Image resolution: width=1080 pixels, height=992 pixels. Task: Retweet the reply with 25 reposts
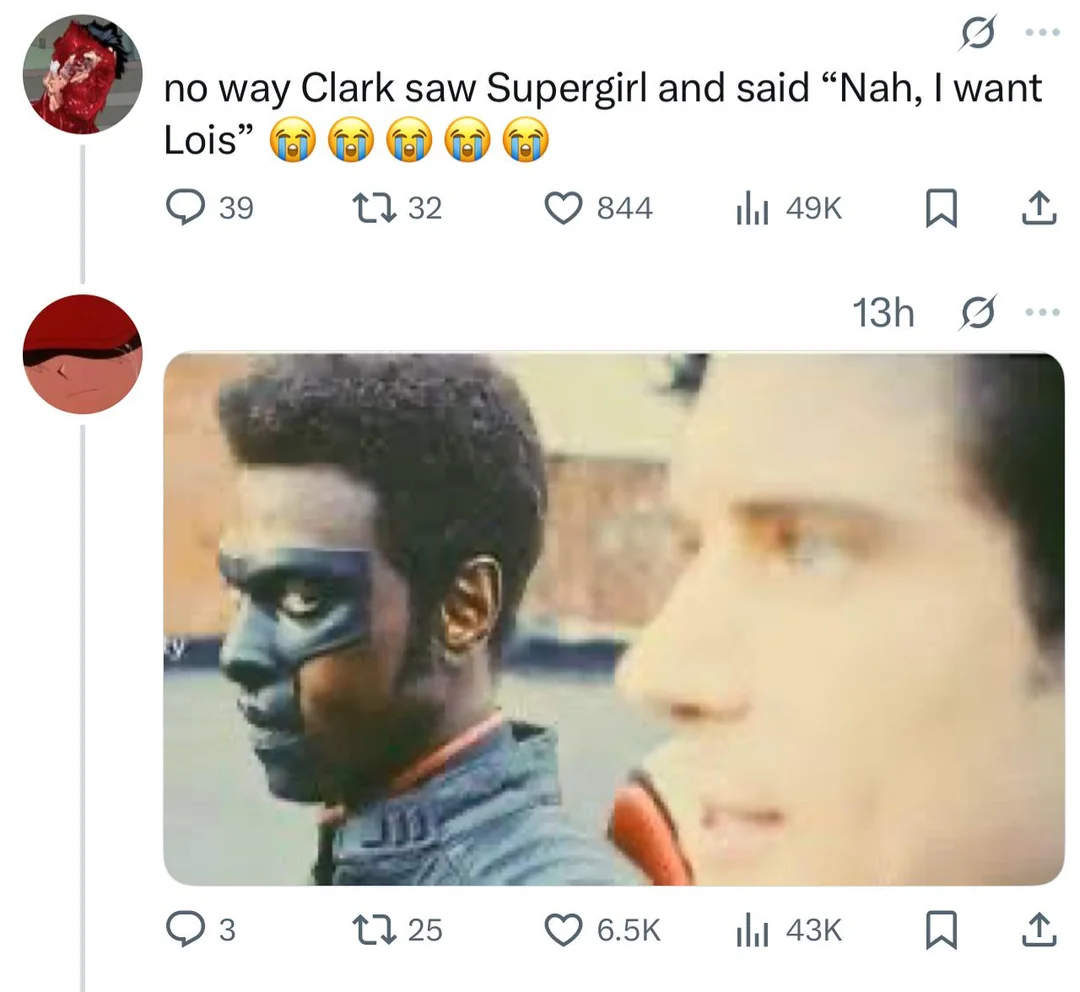point(397,930)
